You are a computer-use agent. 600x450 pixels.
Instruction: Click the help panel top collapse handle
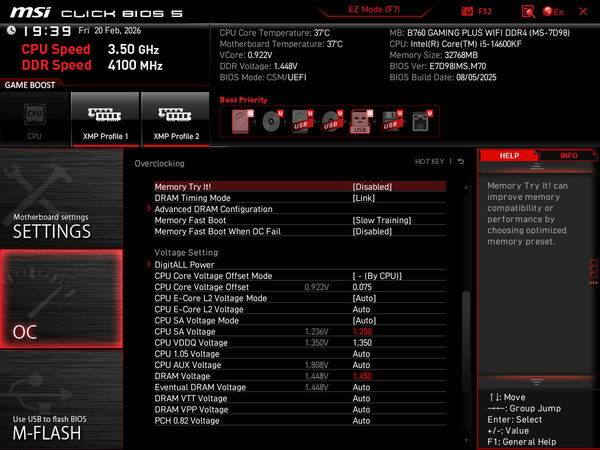point(536,166)
